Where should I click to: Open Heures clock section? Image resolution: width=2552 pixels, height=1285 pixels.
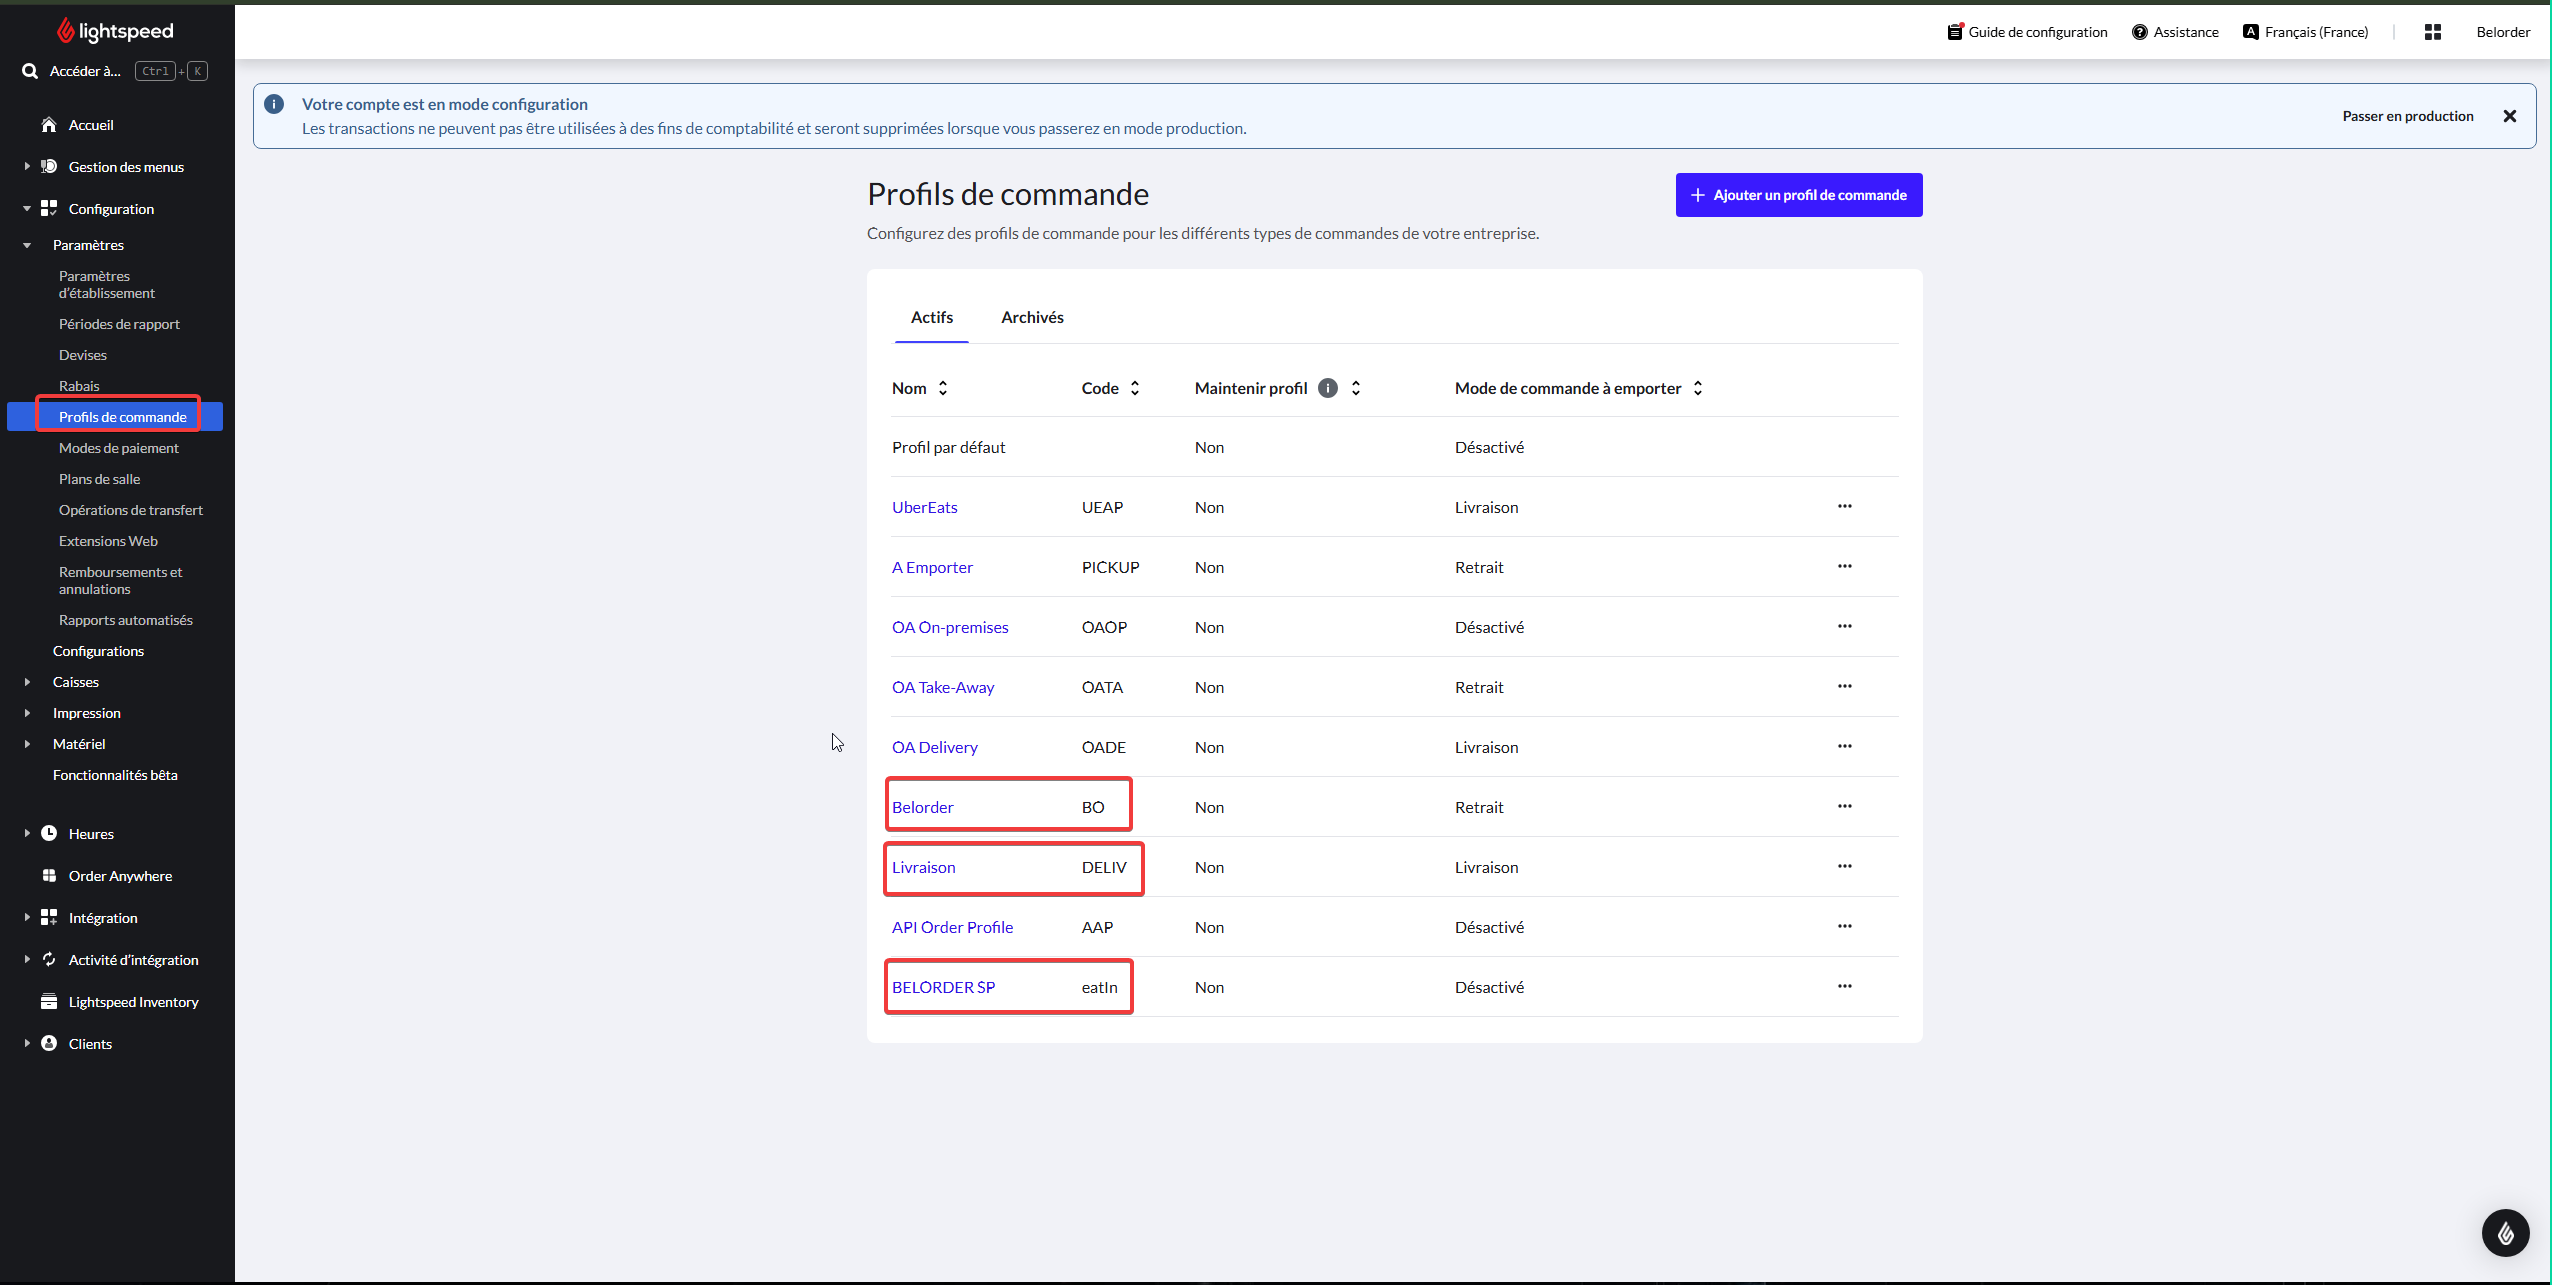91,834
